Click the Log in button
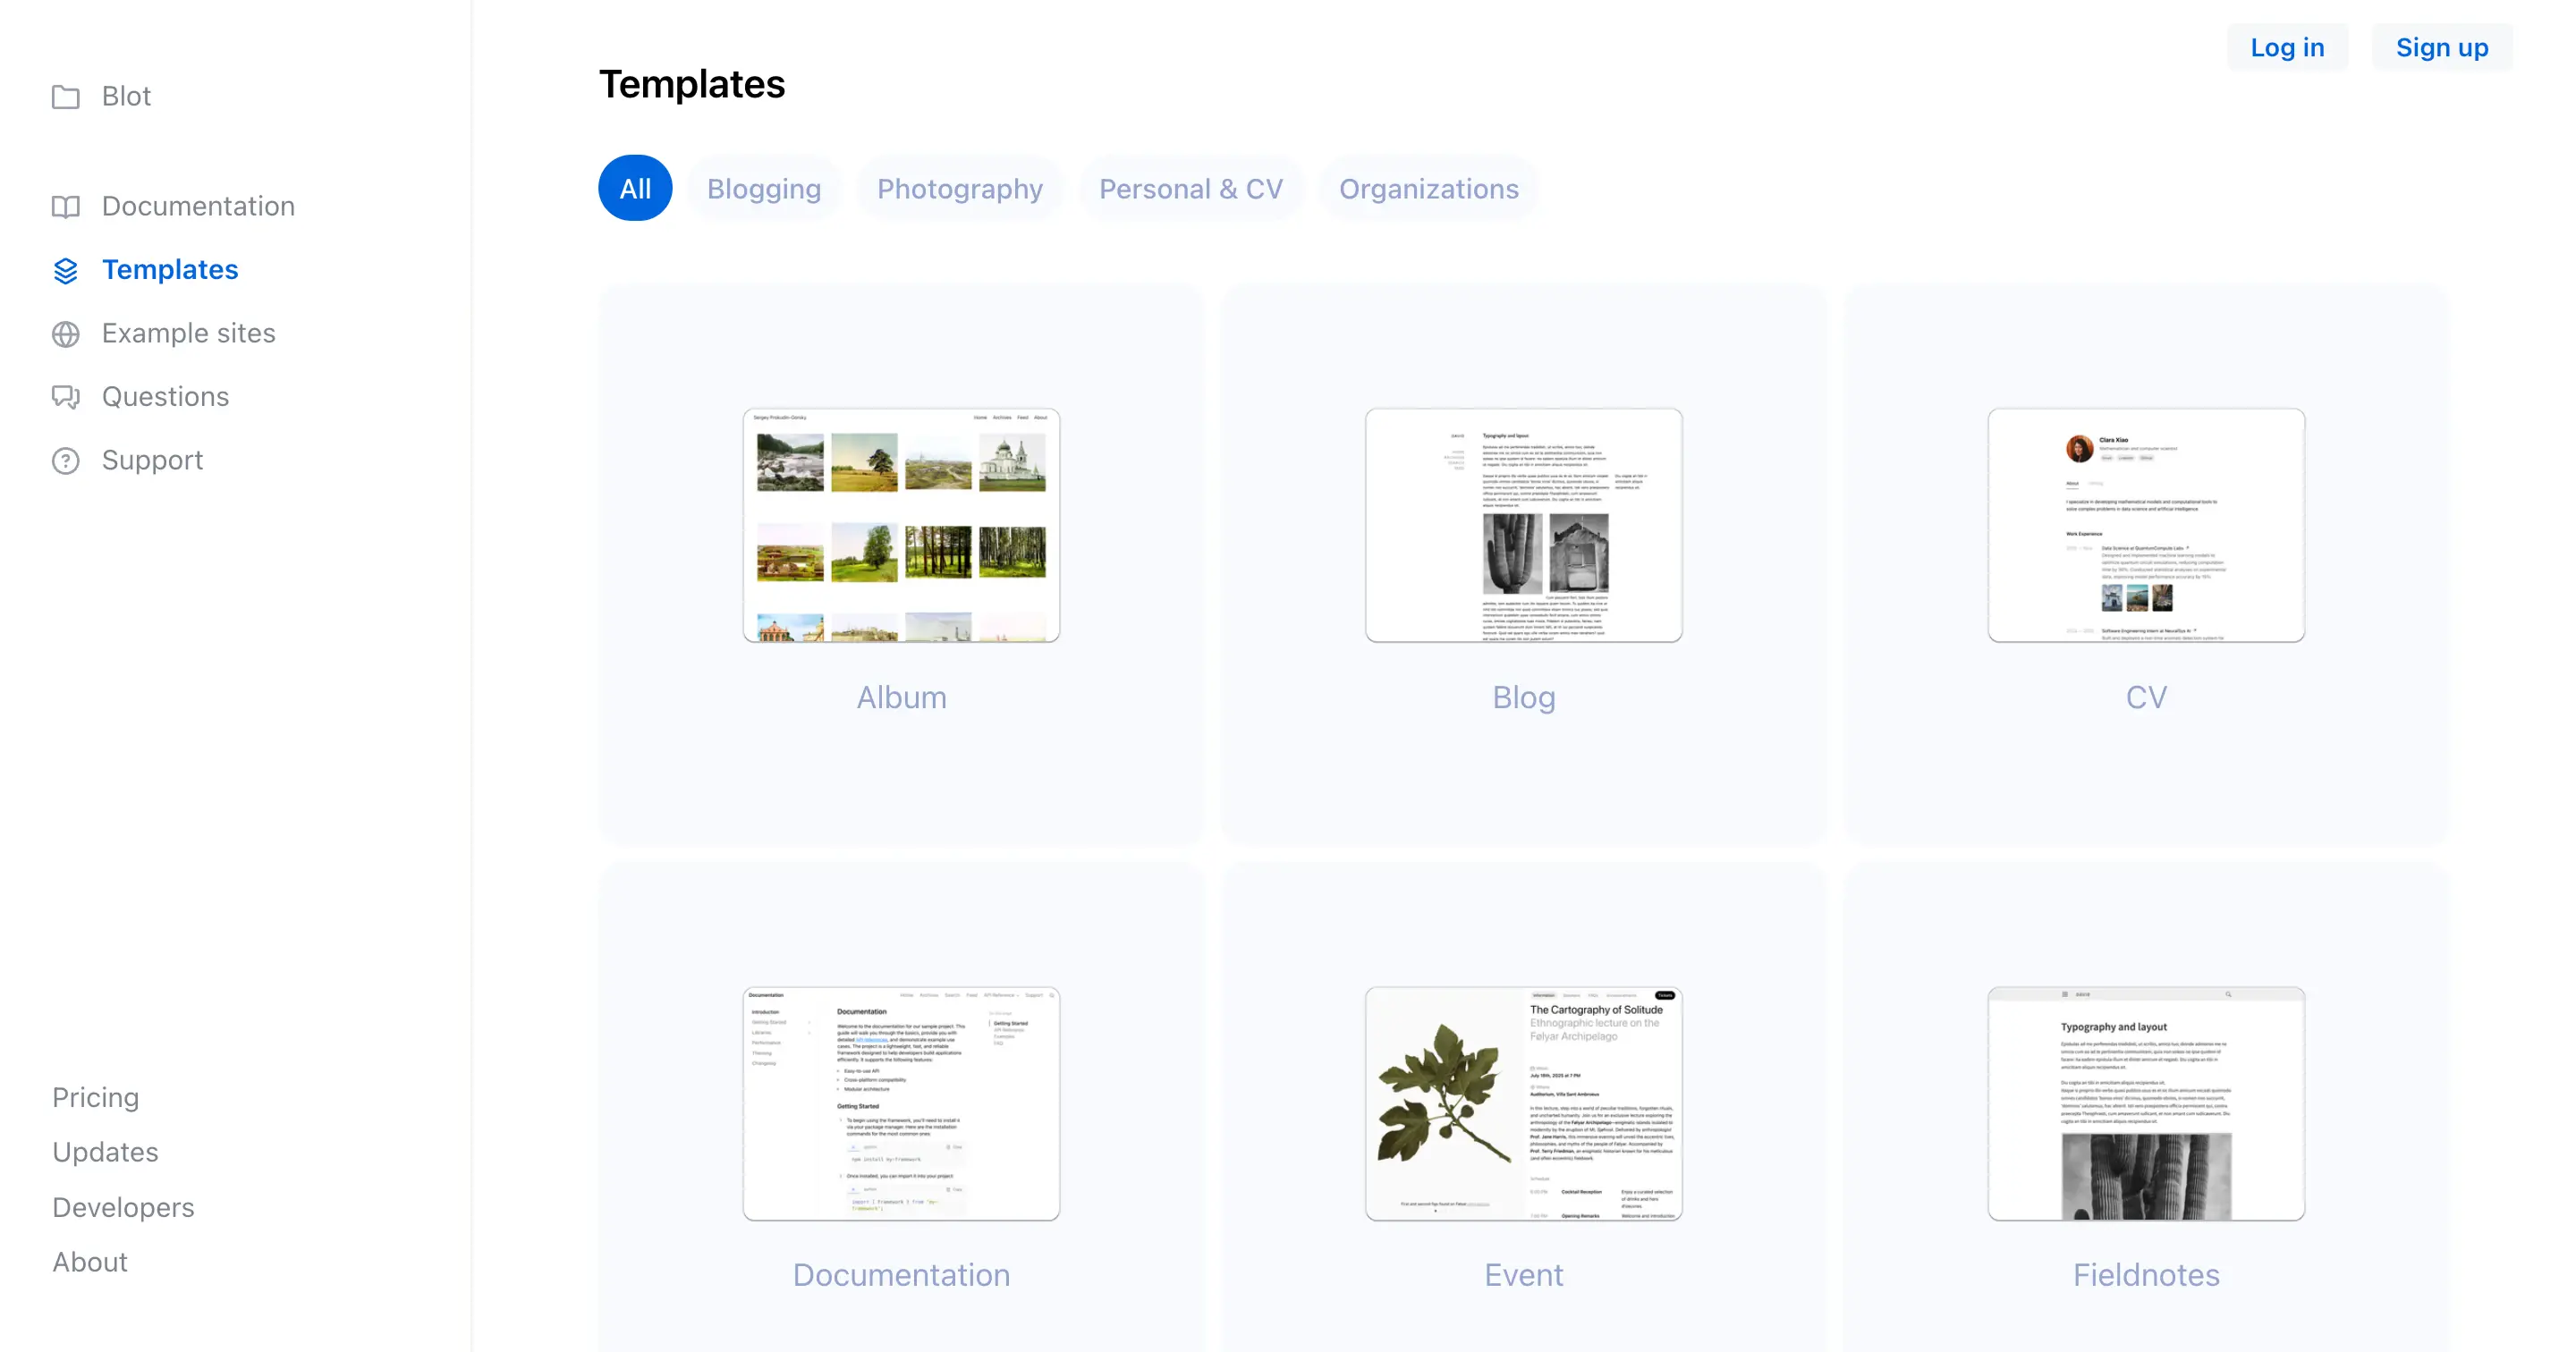This screenshot has width=2576, height=1352. click(x=2287, y=47)
